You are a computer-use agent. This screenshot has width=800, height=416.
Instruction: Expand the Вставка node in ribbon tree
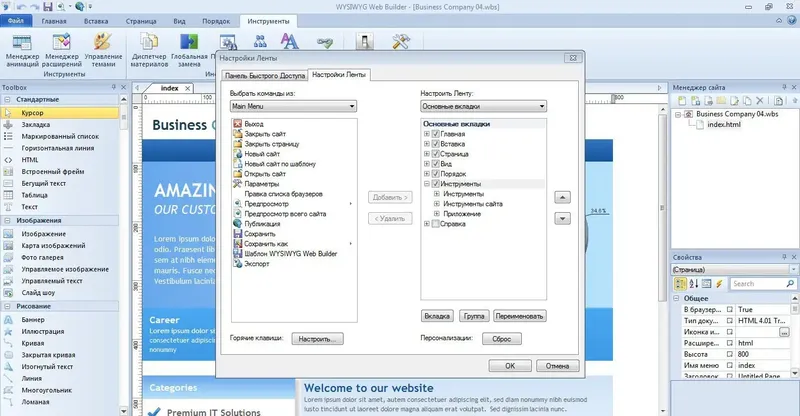427,144
